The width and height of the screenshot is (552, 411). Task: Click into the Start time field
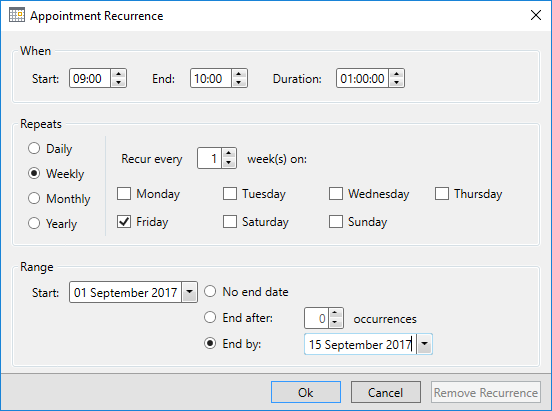pyautogui.click(x=90, y=78)
